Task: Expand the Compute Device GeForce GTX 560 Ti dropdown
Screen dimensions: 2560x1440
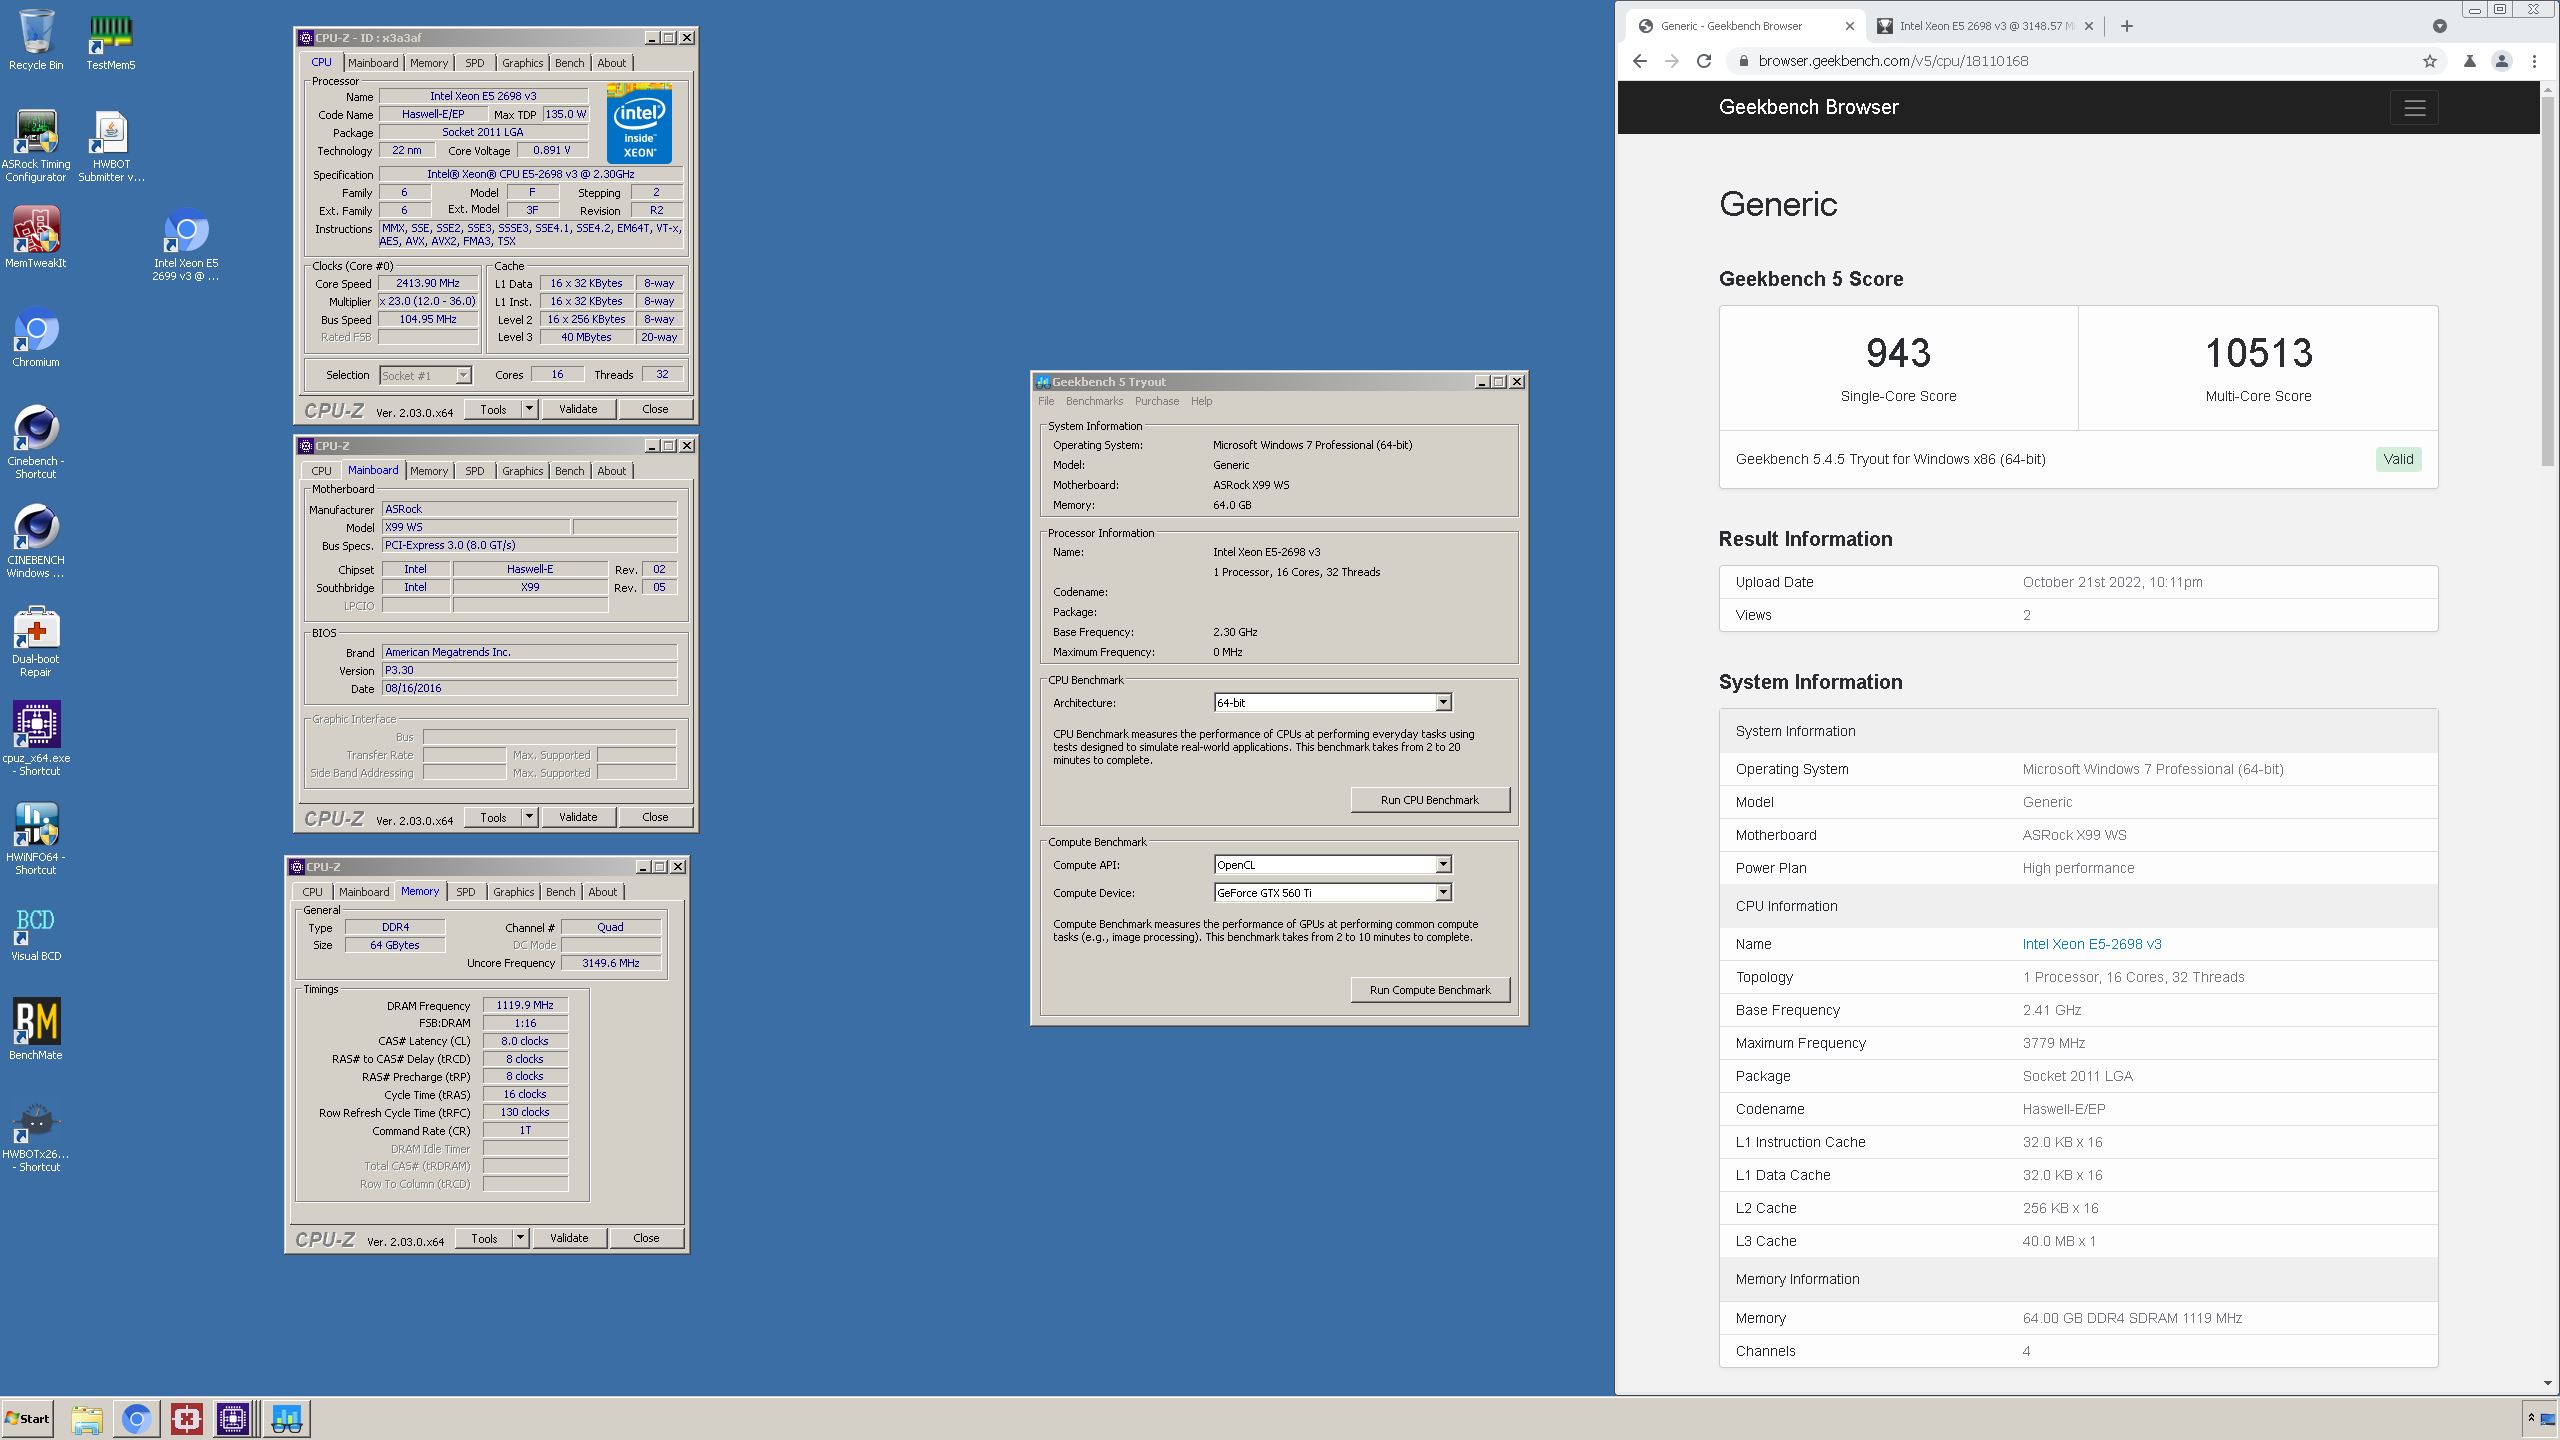Action: click(1443, 893)
